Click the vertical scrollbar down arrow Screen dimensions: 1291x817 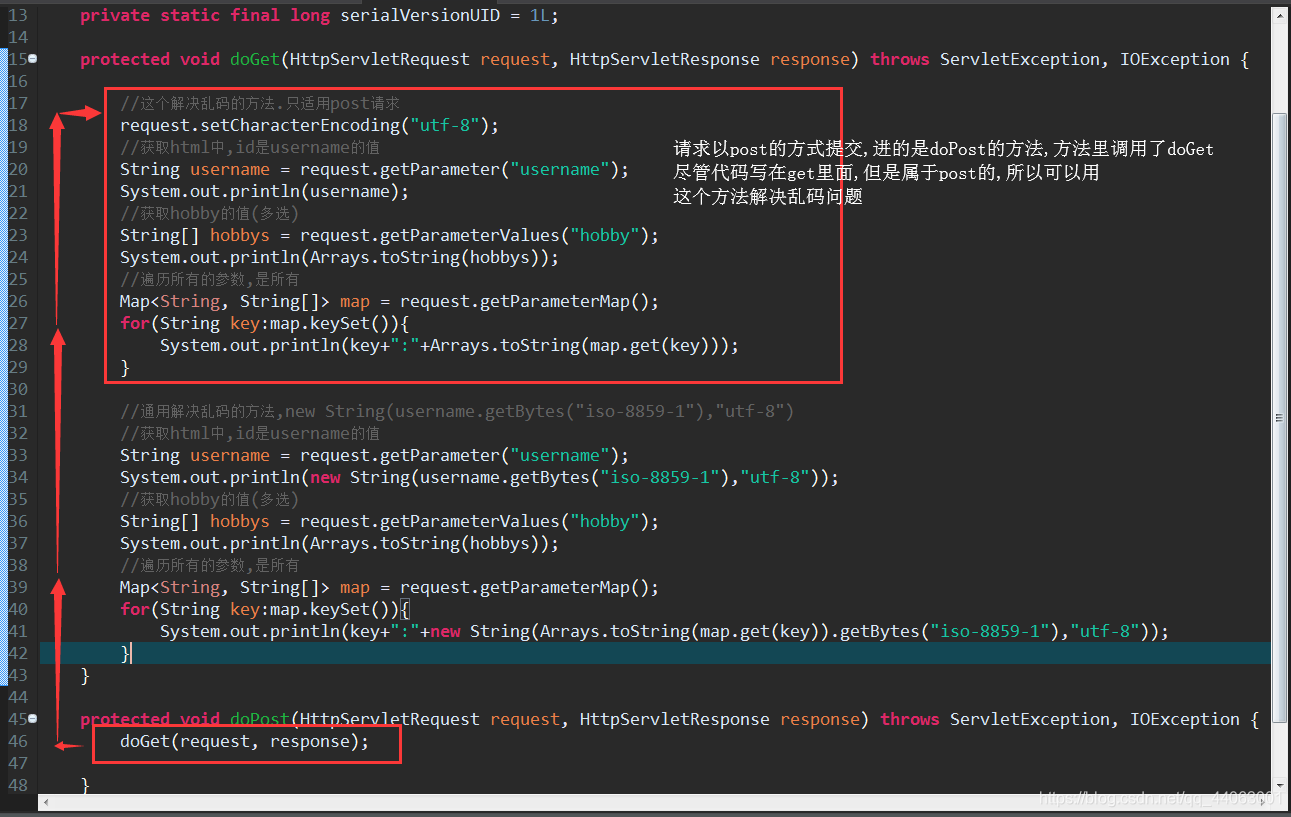click(x=1280, y=787)
